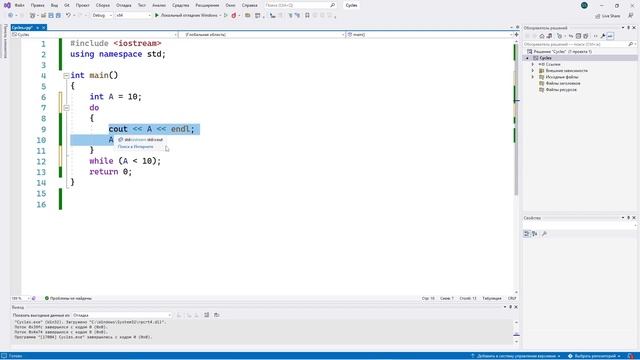The image size is (640, 360).
Task: Open the Cycles project scope dropdown
Action: click(94, 35)
